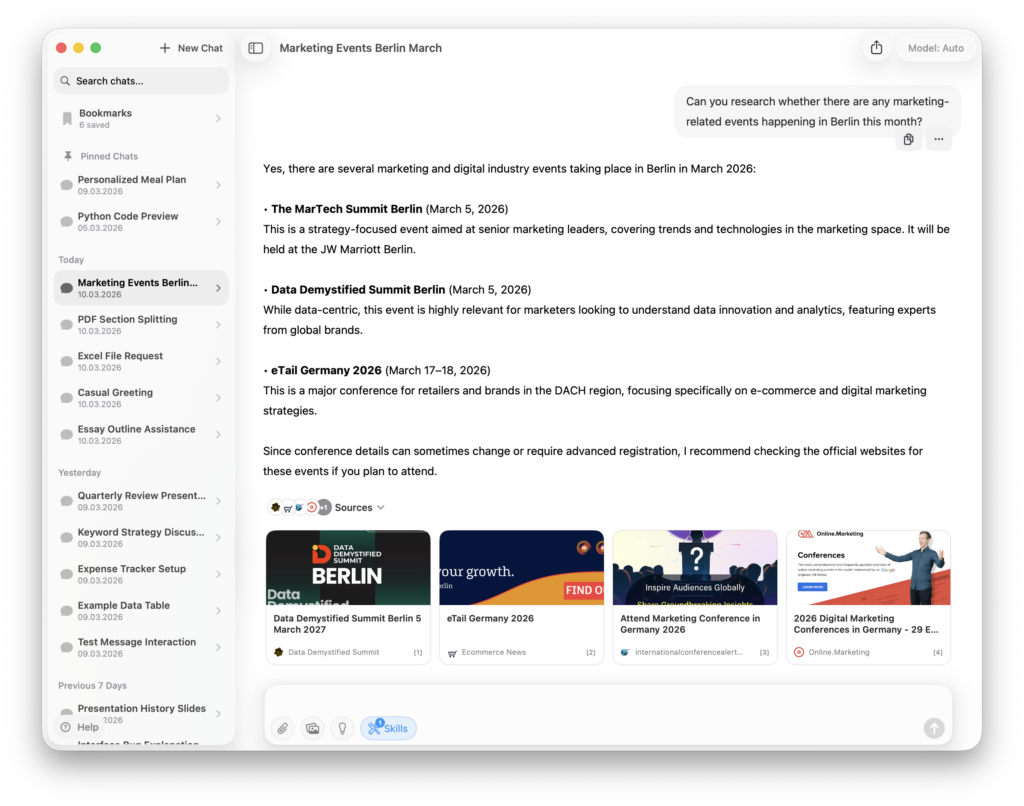Click the Search chats field
The width and height of the screenshot is (1024, 806).
point(141,81)
